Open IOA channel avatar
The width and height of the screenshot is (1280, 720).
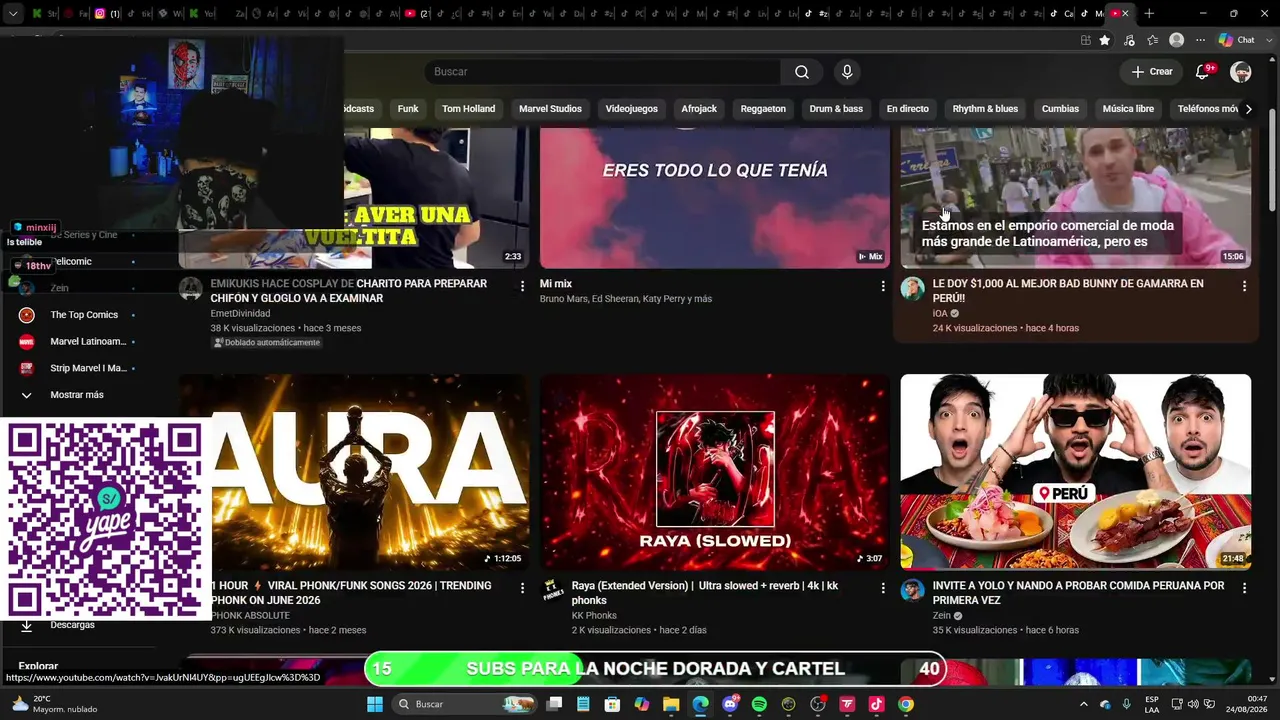[912, 289]
